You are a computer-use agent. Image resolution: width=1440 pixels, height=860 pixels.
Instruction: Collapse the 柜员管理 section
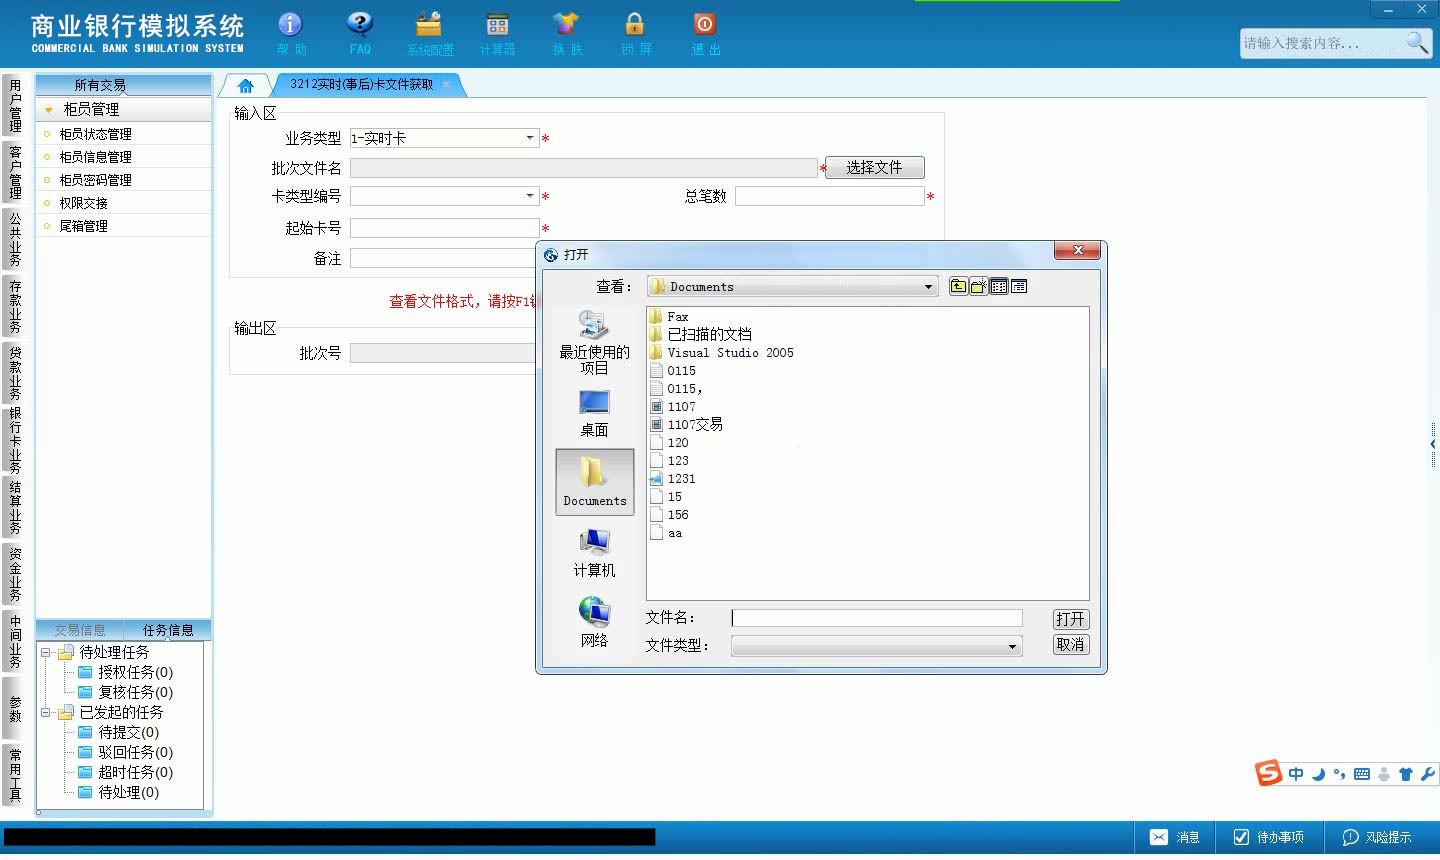point(48,110)
